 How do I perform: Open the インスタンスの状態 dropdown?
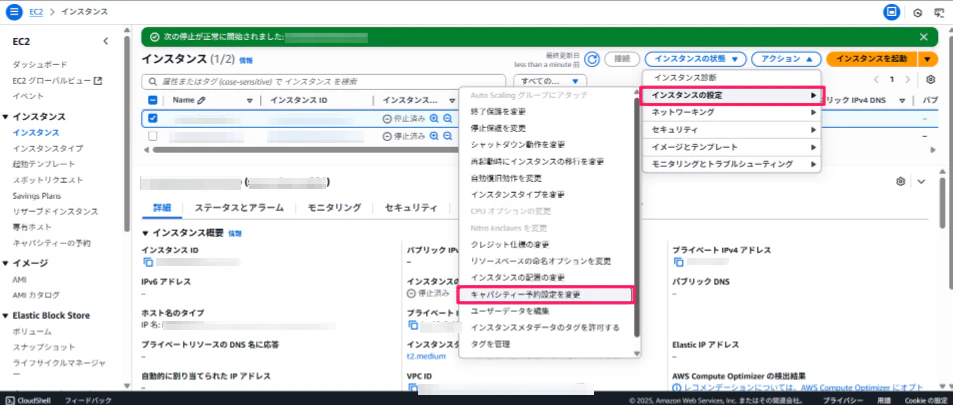tap(695, 59)
